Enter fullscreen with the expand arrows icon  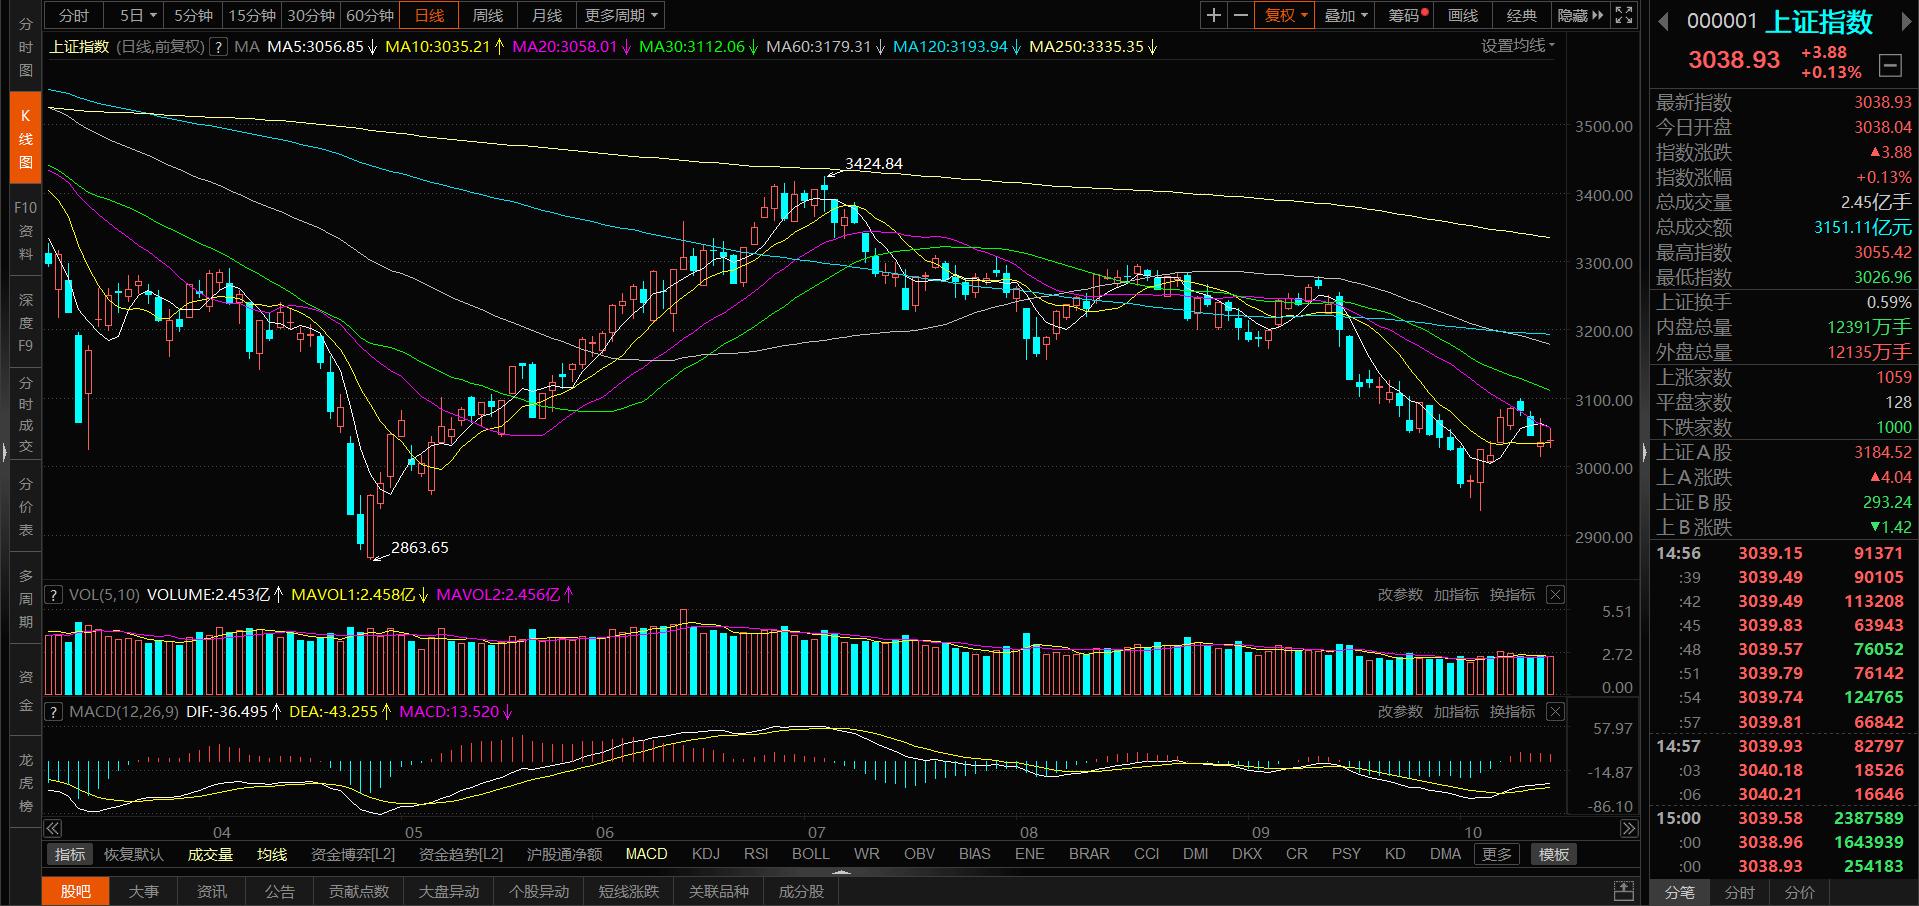click(1624, 15)
